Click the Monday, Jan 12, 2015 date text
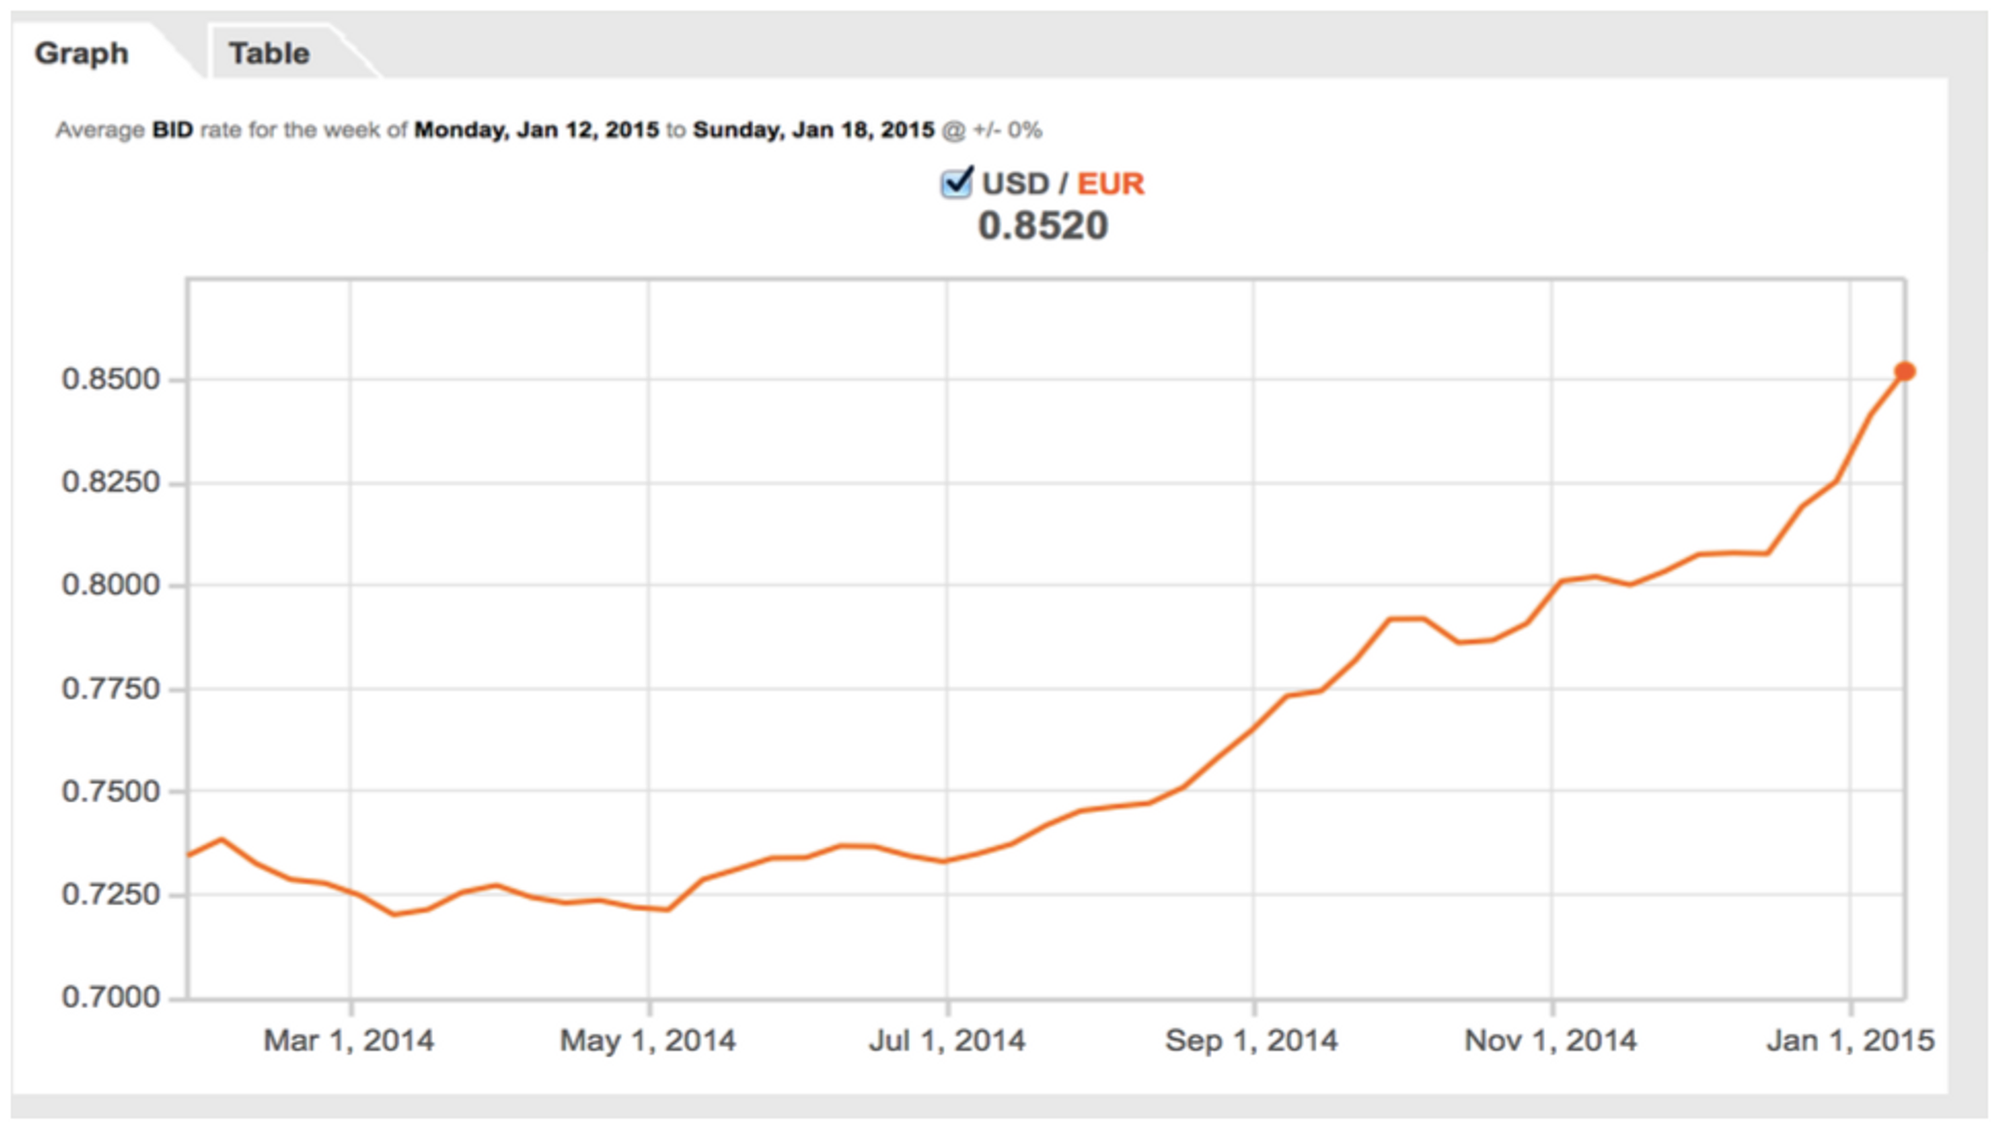This screenshot has height=1130, width=2000. (x=537, y=130)
